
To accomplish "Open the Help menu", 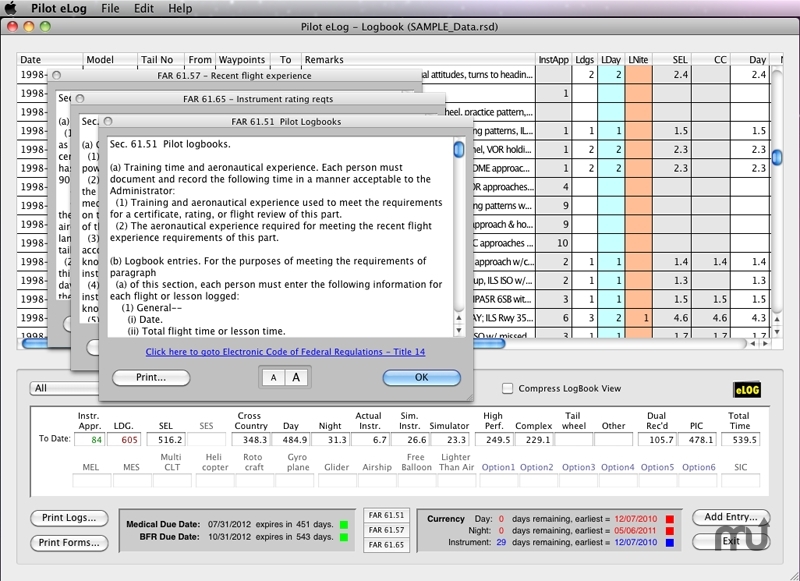I will pyautogui.click(x=180, y=8).
